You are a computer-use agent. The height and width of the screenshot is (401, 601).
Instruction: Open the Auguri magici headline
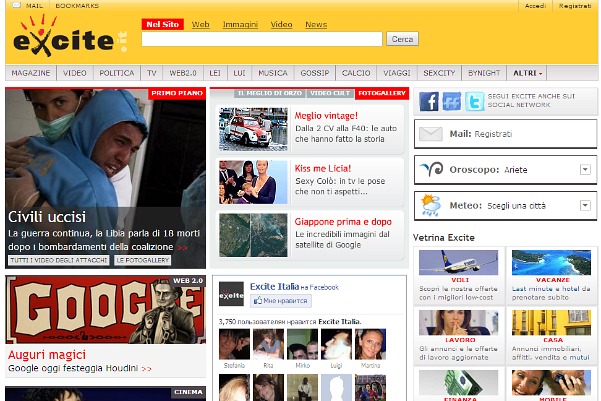[x=47, y=355]
